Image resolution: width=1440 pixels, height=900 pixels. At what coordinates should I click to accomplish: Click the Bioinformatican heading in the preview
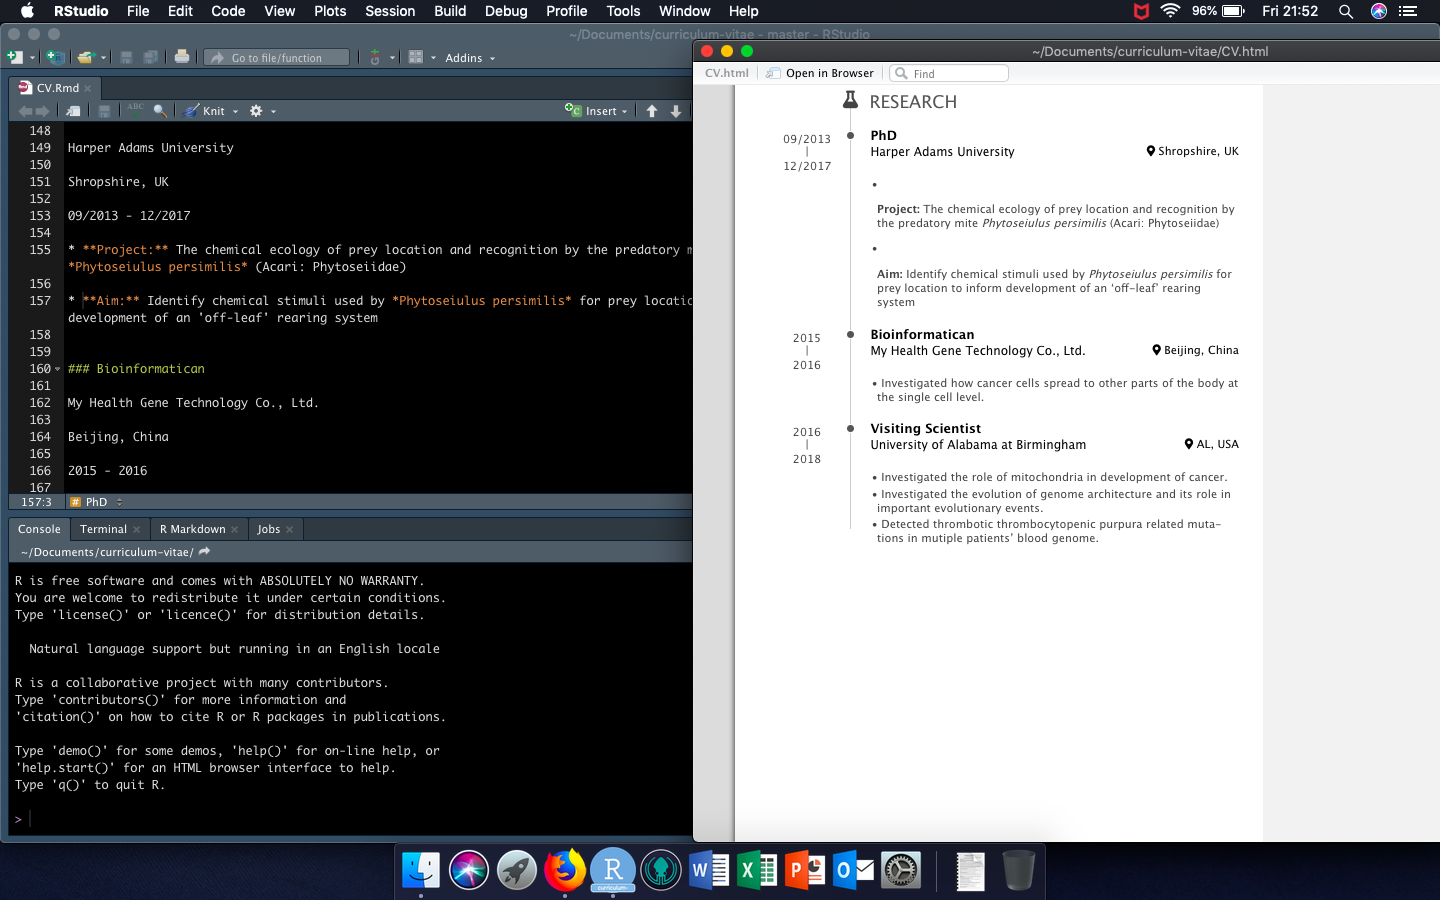pos(922,335)
